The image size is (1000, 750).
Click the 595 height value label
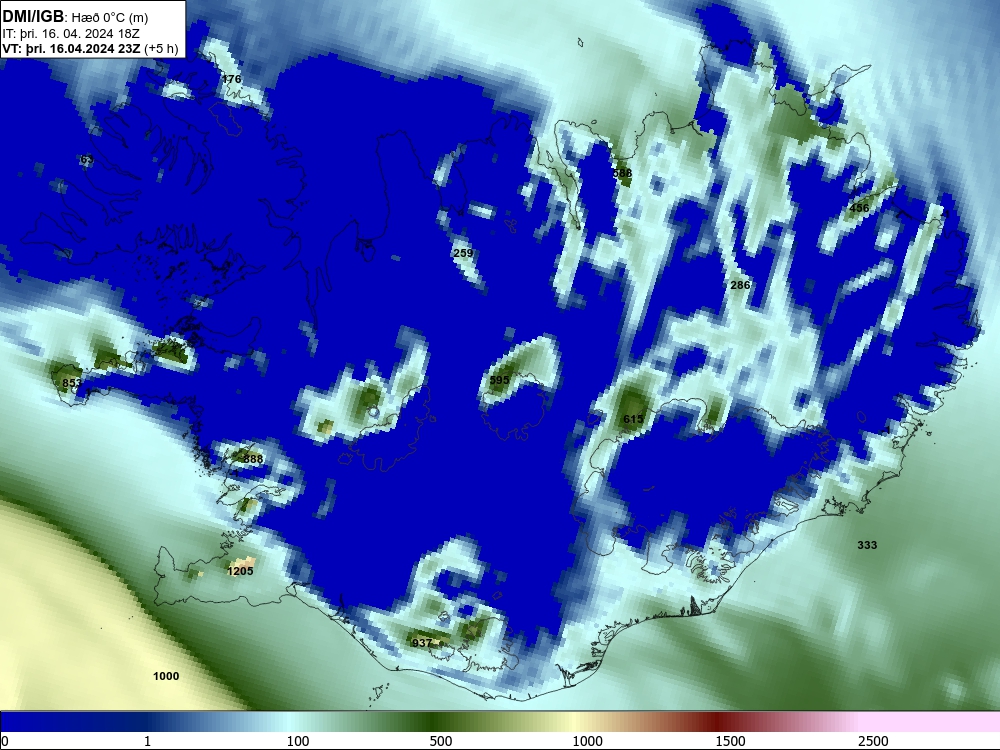499,380
